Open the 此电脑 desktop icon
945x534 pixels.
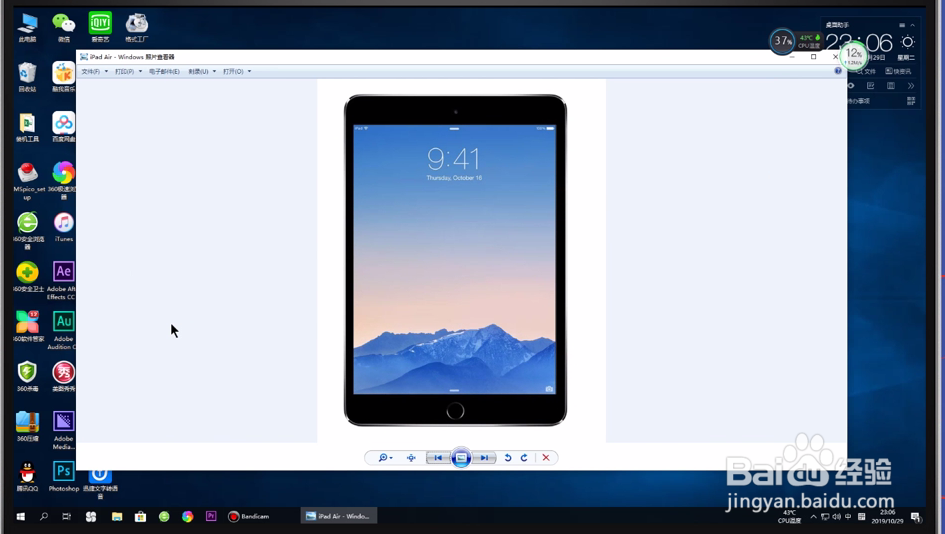pos(27,28)
